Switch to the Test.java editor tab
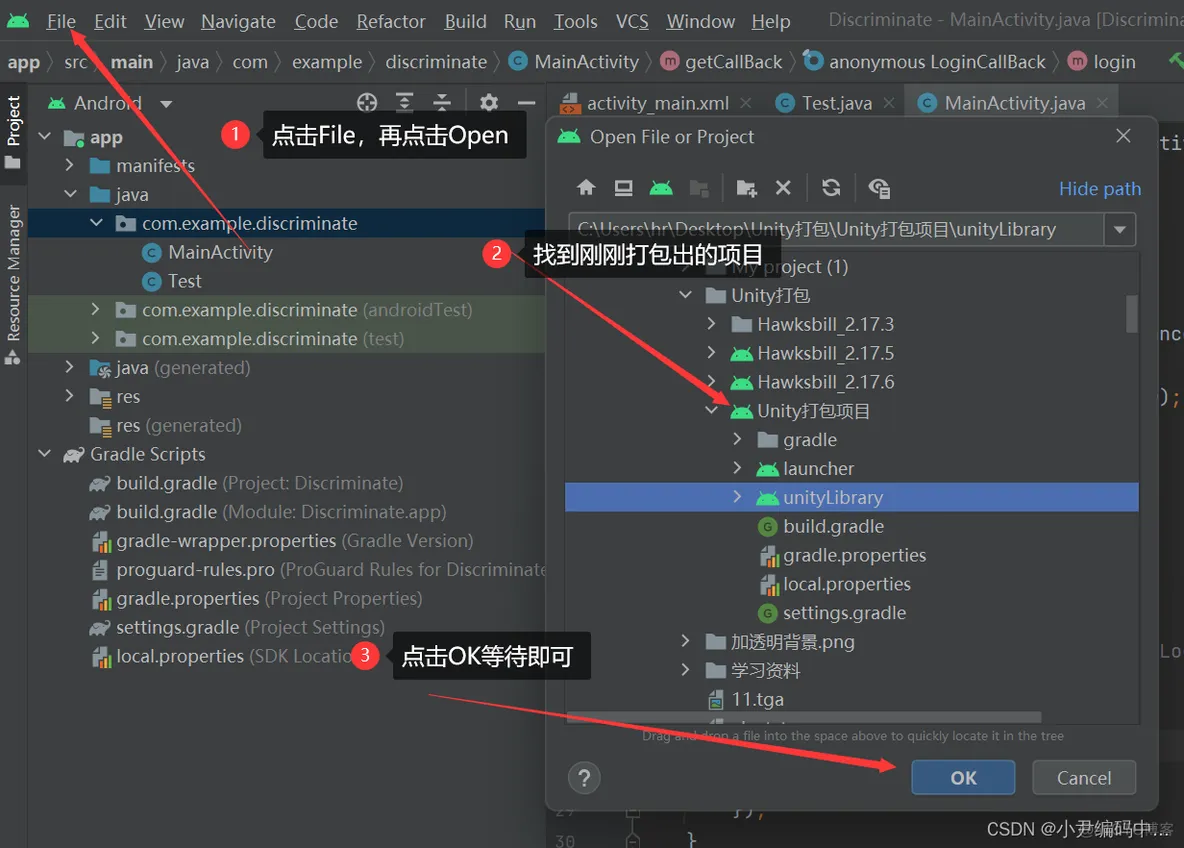The height and width of the screenshot is (848, 1184). [836, 103]
